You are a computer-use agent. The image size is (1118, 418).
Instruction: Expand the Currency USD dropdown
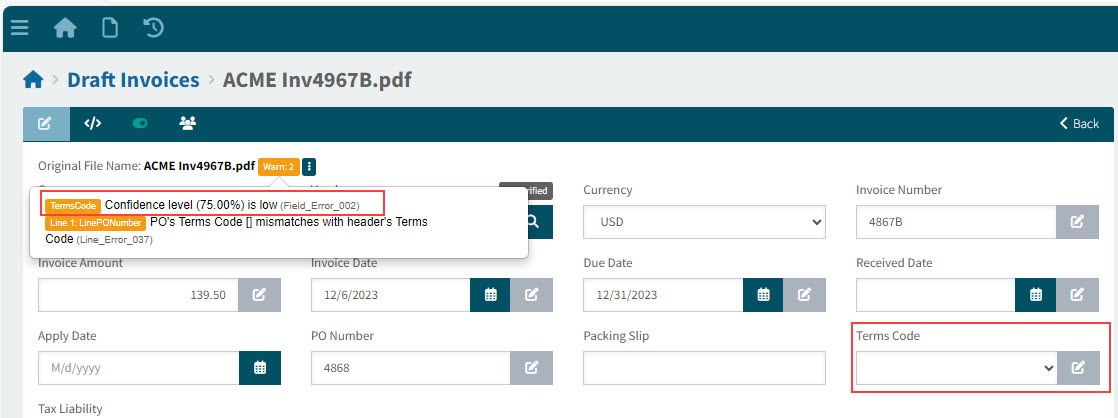coord(704,221)
